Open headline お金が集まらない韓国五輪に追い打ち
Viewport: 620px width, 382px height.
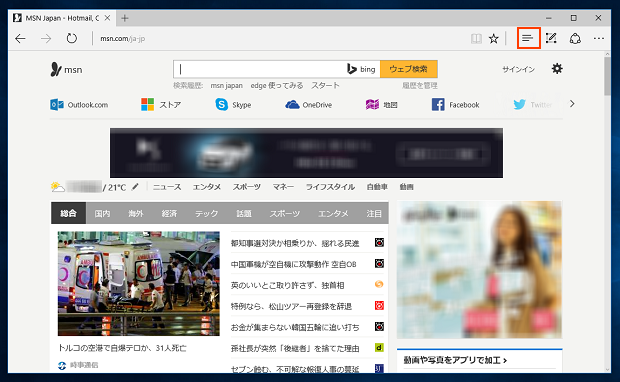(x=295, y=327)
